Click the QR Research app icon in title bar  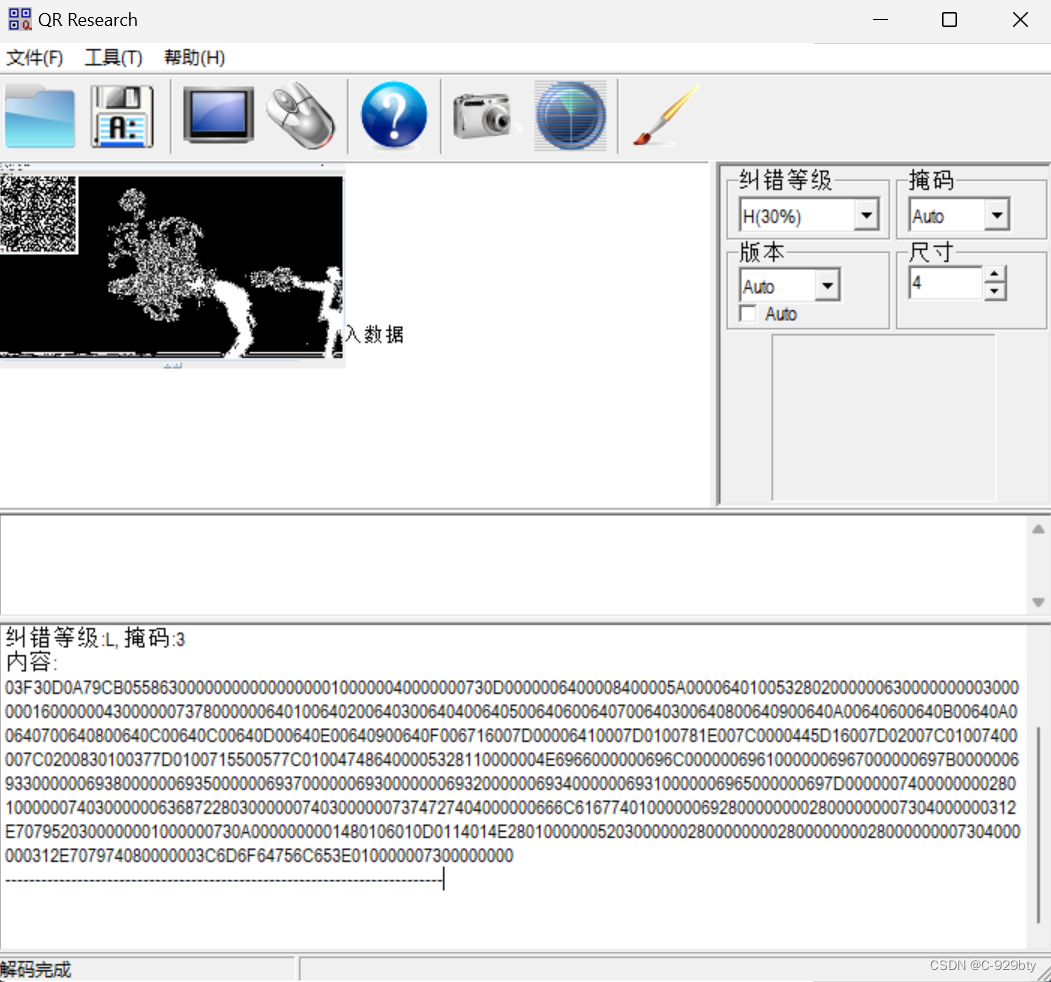[x=19, y=19]
